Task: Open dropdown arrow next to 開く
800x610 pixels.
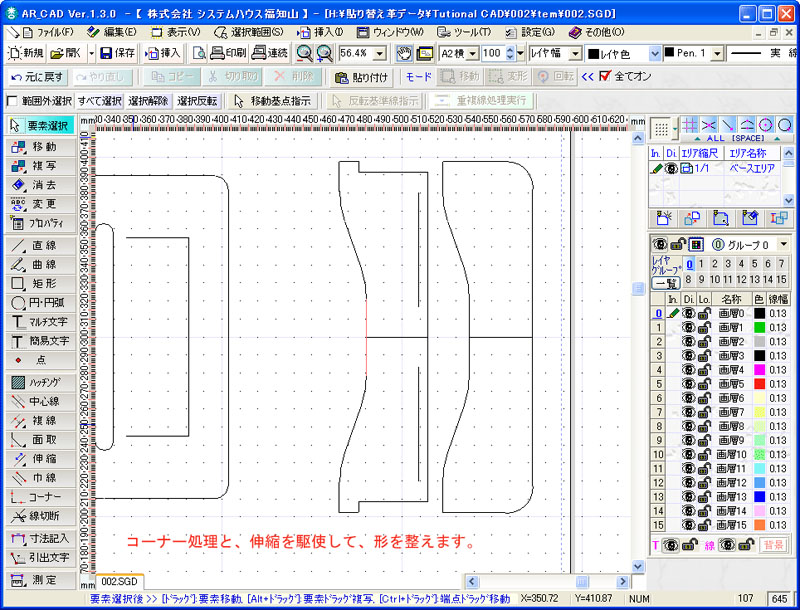Action: pyautogui.click(x=92, y=53)
